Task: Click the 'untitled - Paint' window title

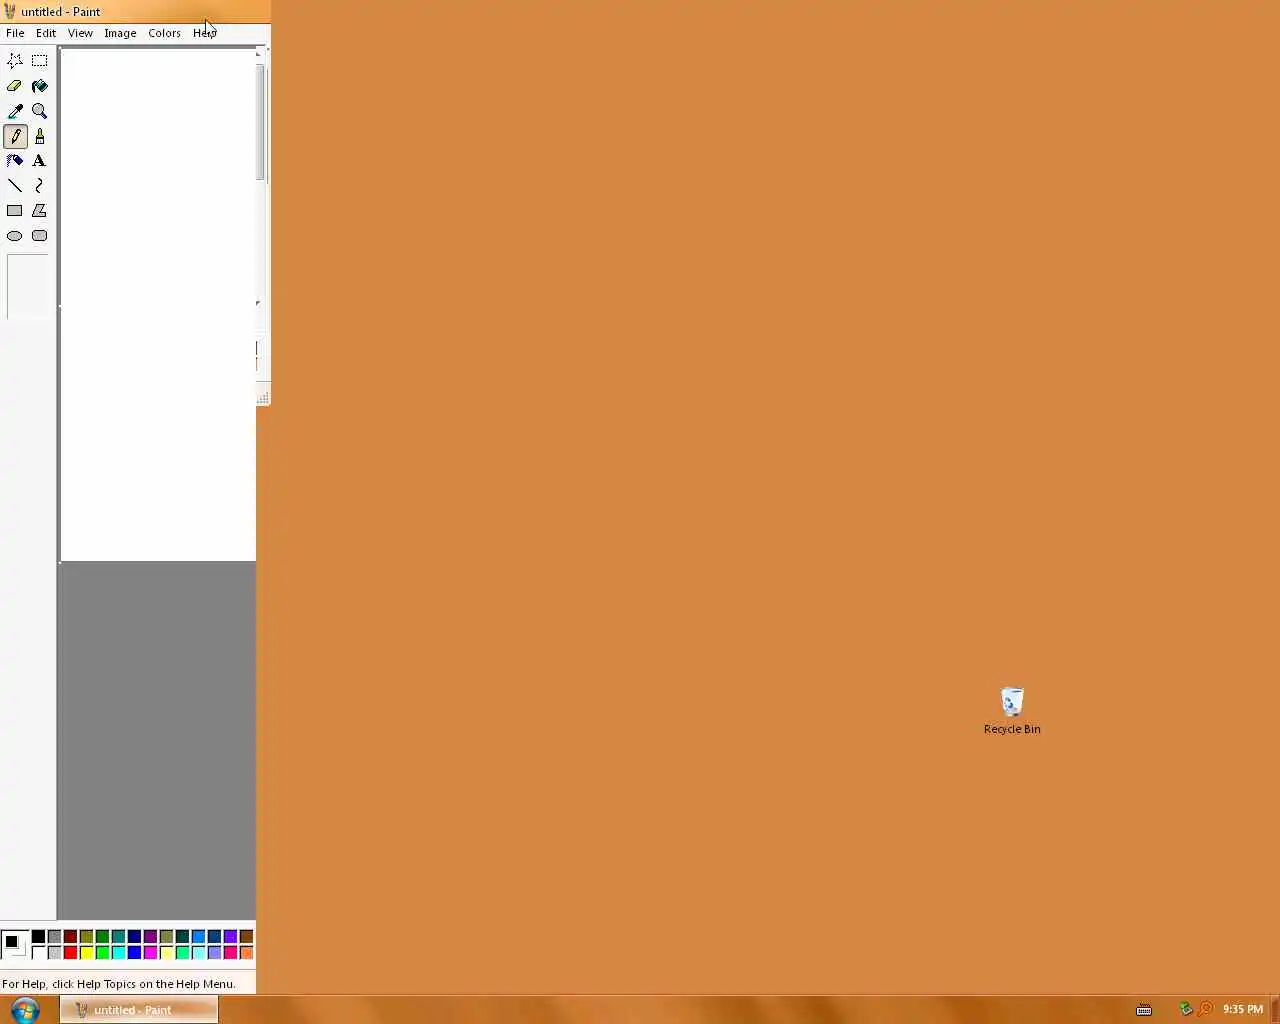Action: pos(61,12)
